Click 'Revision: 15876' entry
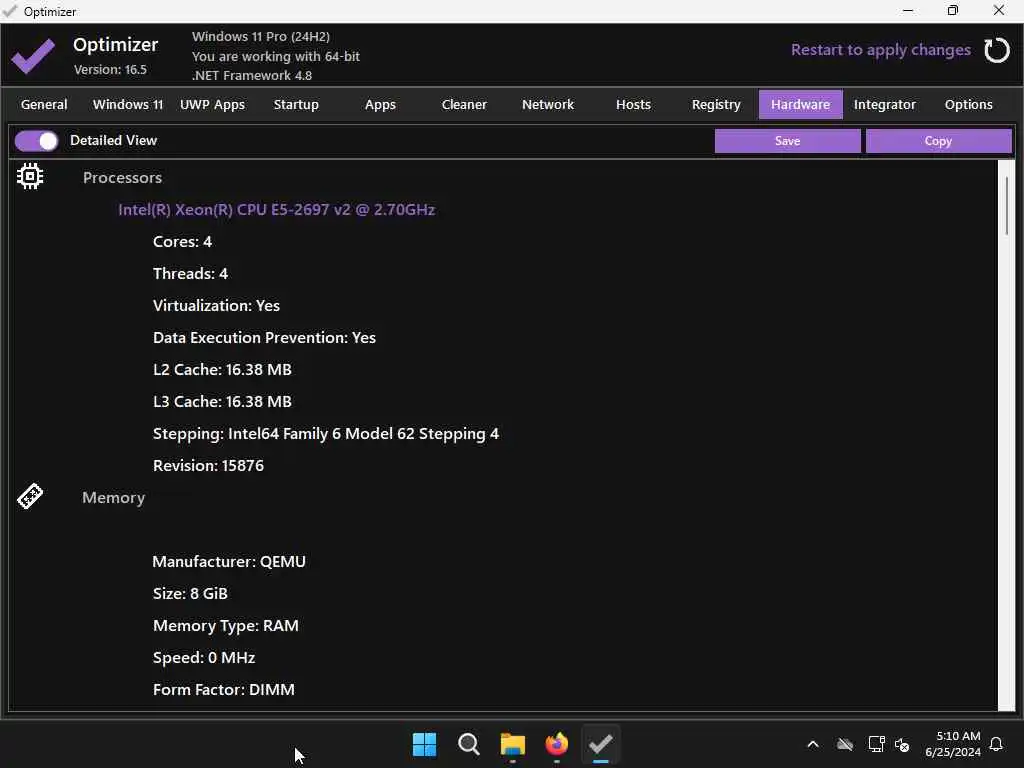Screen dimensions: 1024x768 coord(208,466)
